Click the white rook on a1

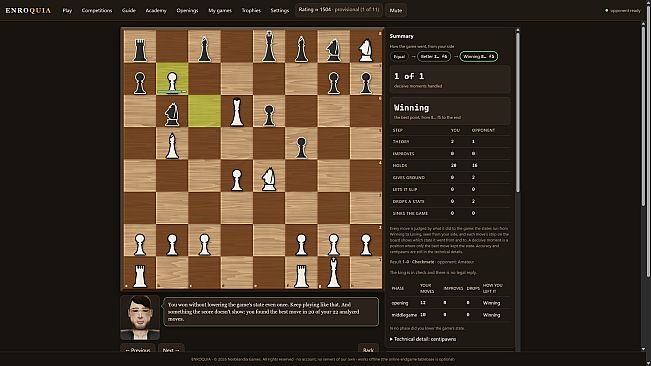pyautogui.click(x=140, y=276)
